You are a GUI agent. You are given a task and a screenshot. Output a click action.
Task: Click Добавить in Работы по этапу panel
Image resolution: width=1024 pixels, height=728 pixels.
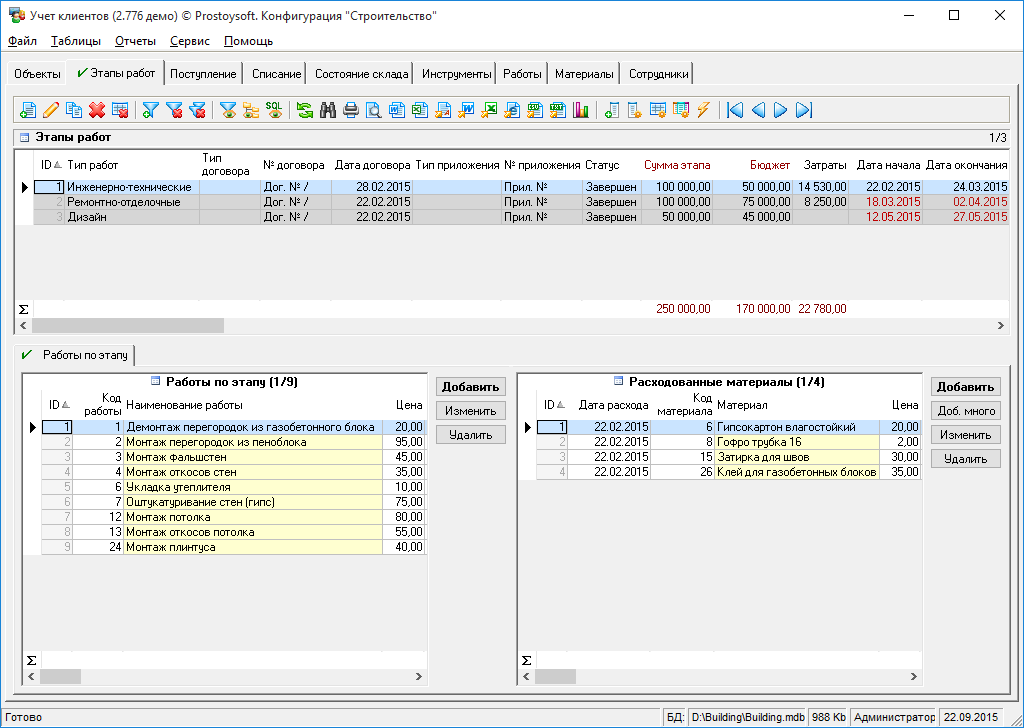pos(470,387)
